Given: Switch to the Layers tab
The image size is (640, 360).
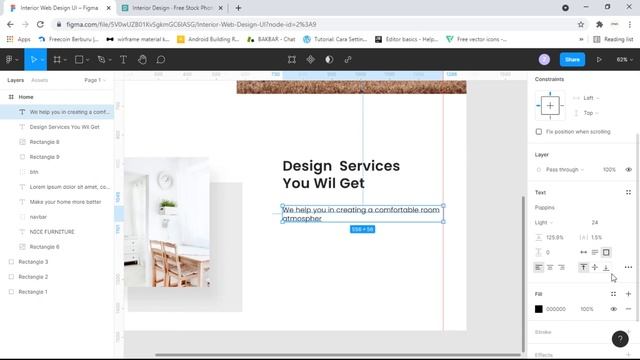Looking at the screenshot, I should click(x=16, y=80).
